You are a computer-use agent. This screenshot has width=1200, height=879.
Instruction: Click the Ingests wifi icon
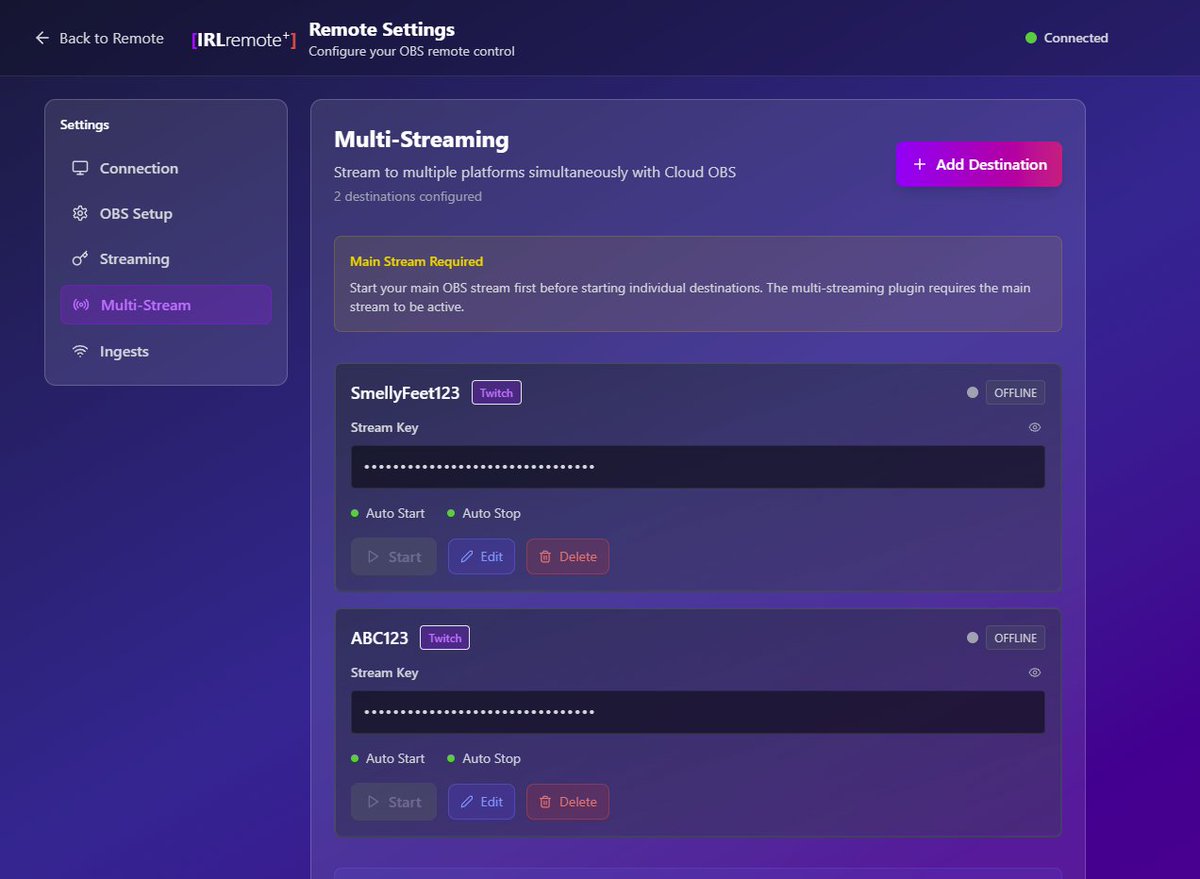click(80, 351)
